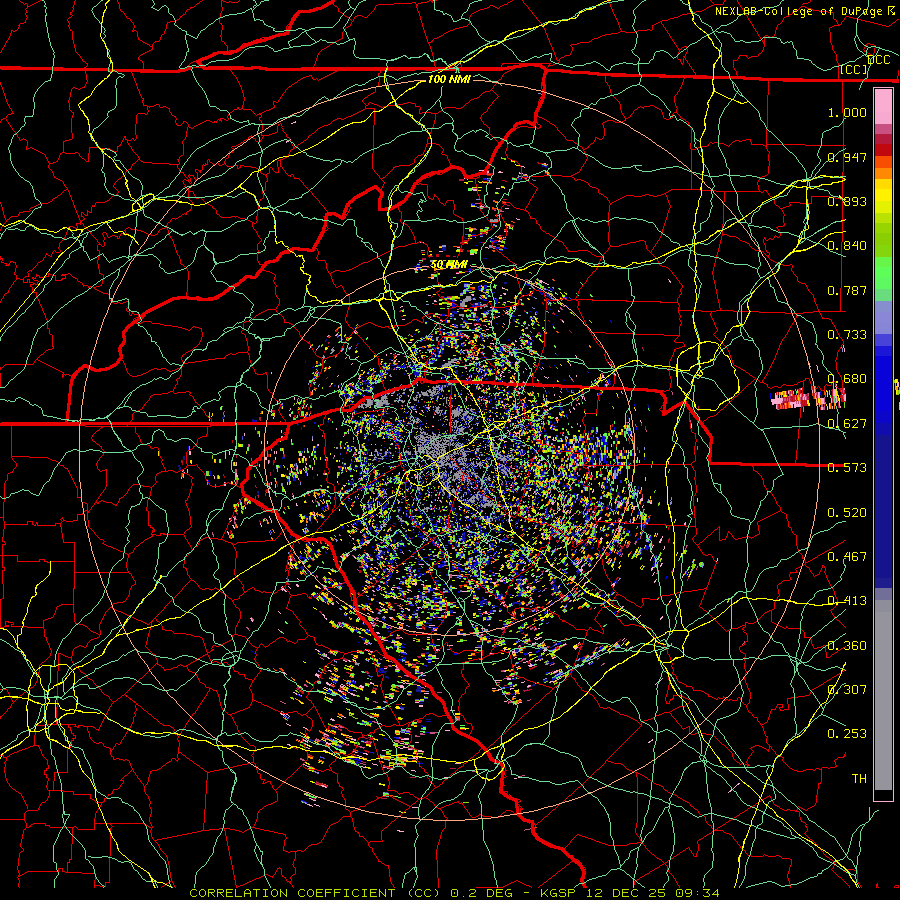Click the 0.520 scale value
Viewport: 900px width, 900px height.
click(847, 513)
